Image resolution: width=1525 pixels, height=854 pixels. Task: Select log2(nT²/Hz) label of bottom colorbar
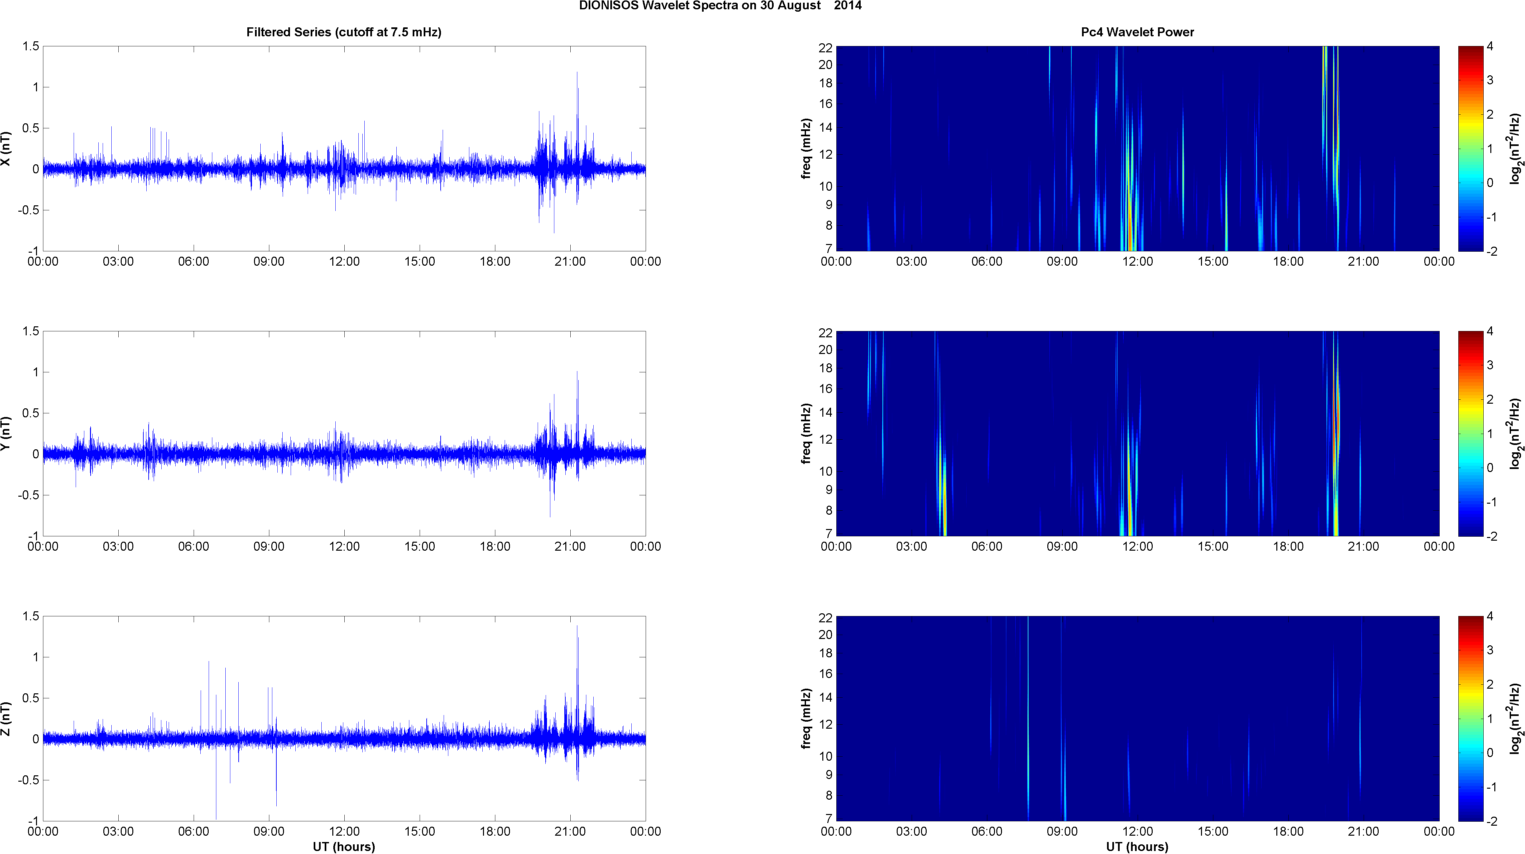(x=1516, y=719)
